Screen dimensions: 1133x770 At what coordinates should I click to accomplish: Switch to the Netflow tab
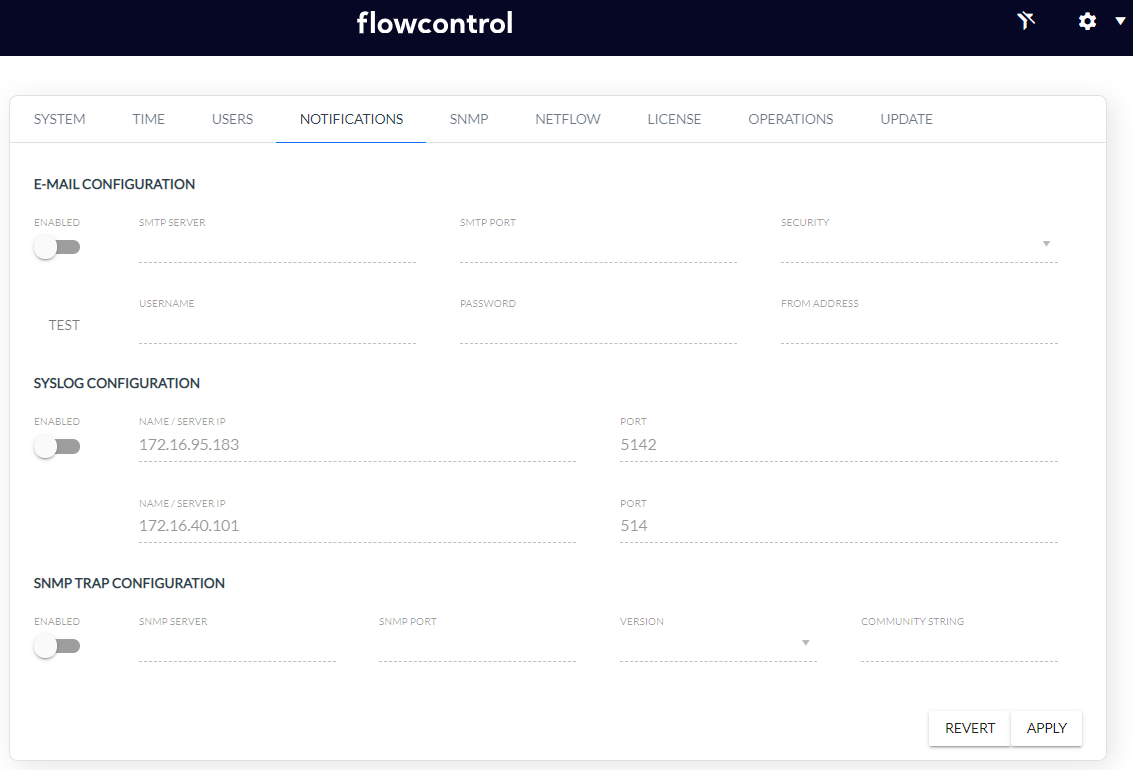(568, 119)
